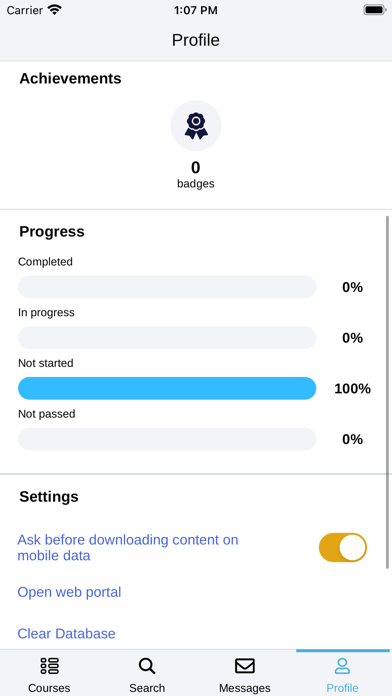Tap the Search magnifier icon
The width and height of the screenshot is (392, 696).
click(x=147, y=666)
